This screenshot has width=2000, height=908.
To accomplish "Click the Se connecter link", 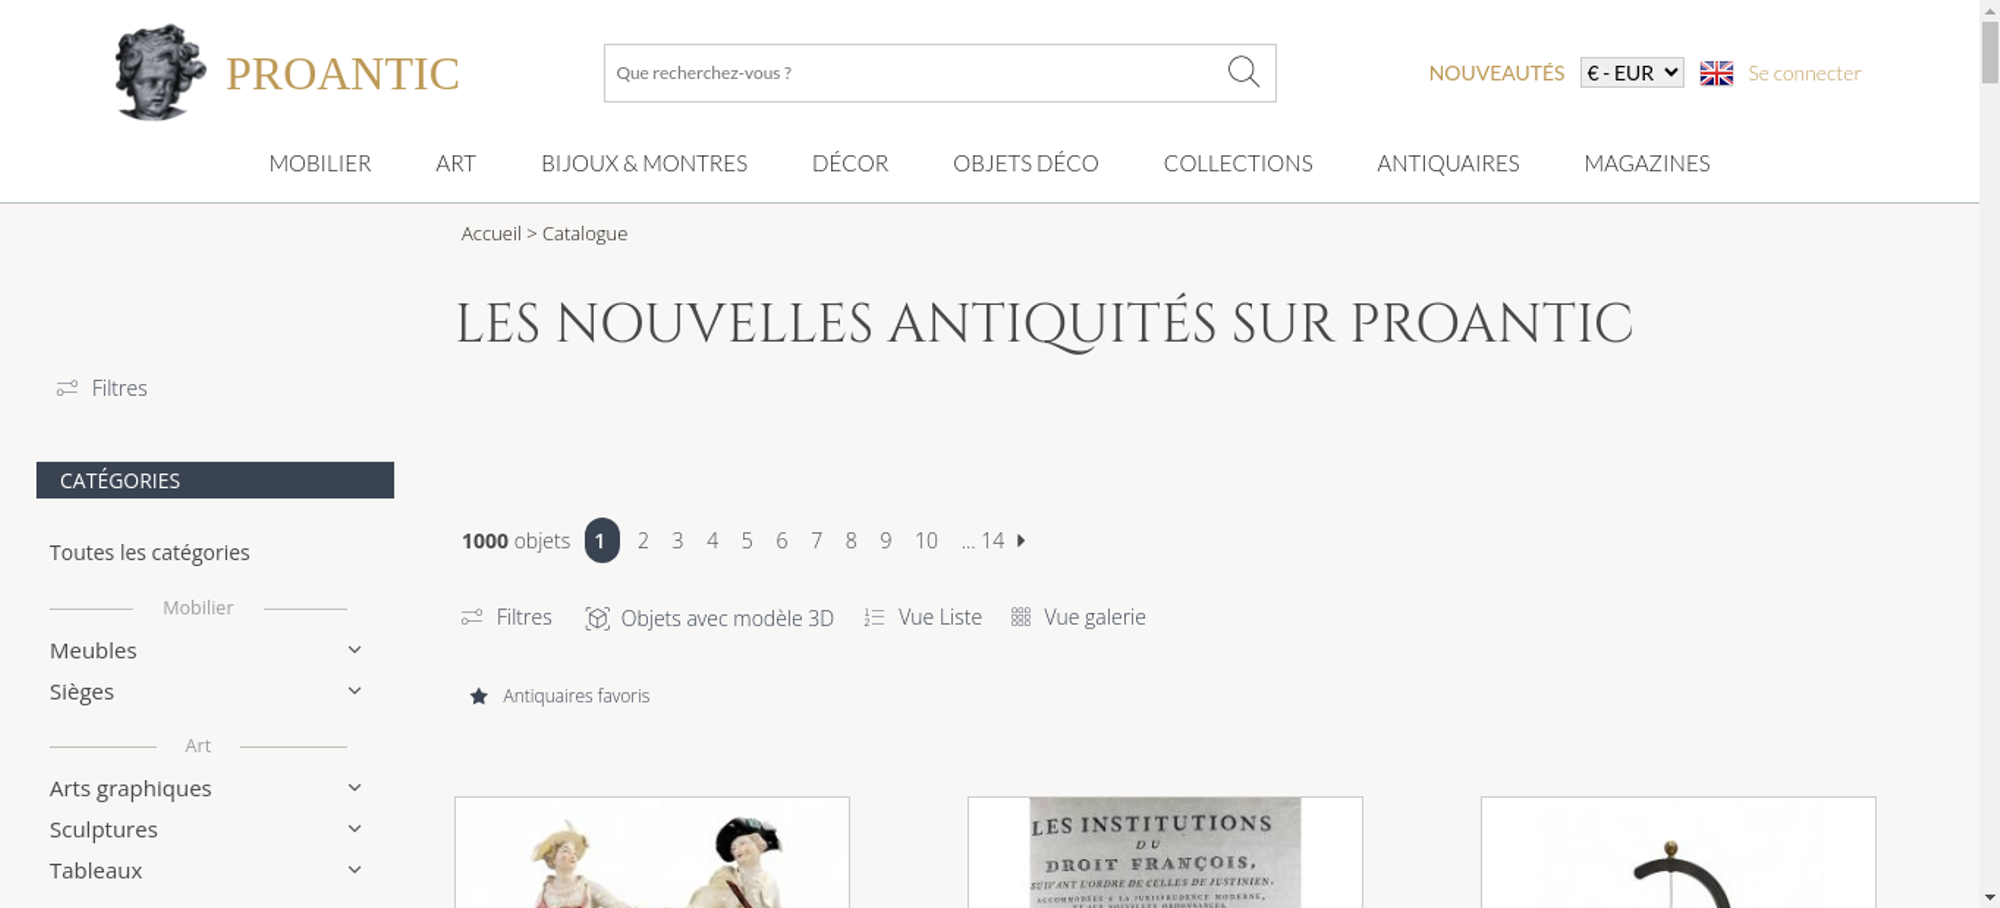I will point(1804,73).
